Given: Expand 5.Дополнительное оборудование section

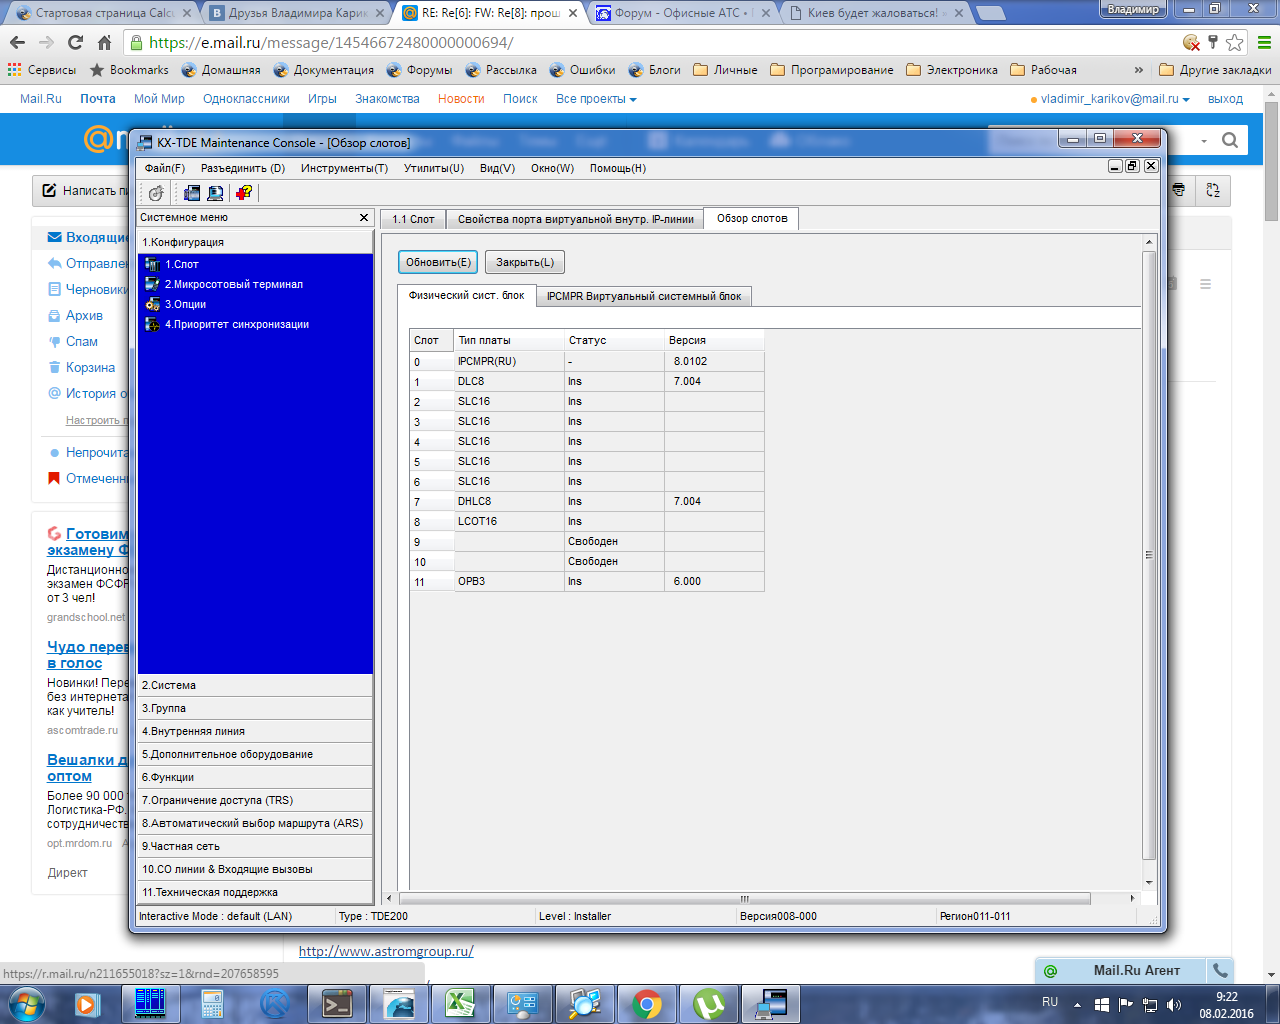Looking at the screenshot, I should tap(255, 754).
